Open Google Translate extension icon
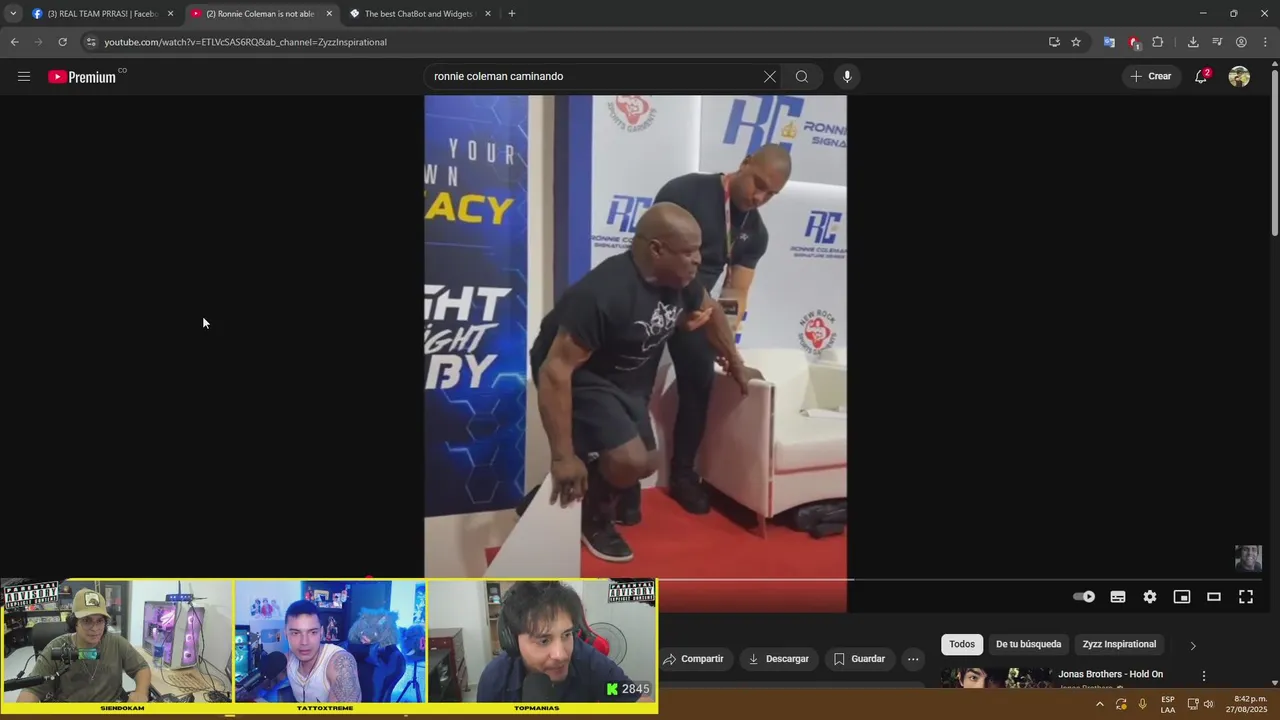 click(1109, 42)
